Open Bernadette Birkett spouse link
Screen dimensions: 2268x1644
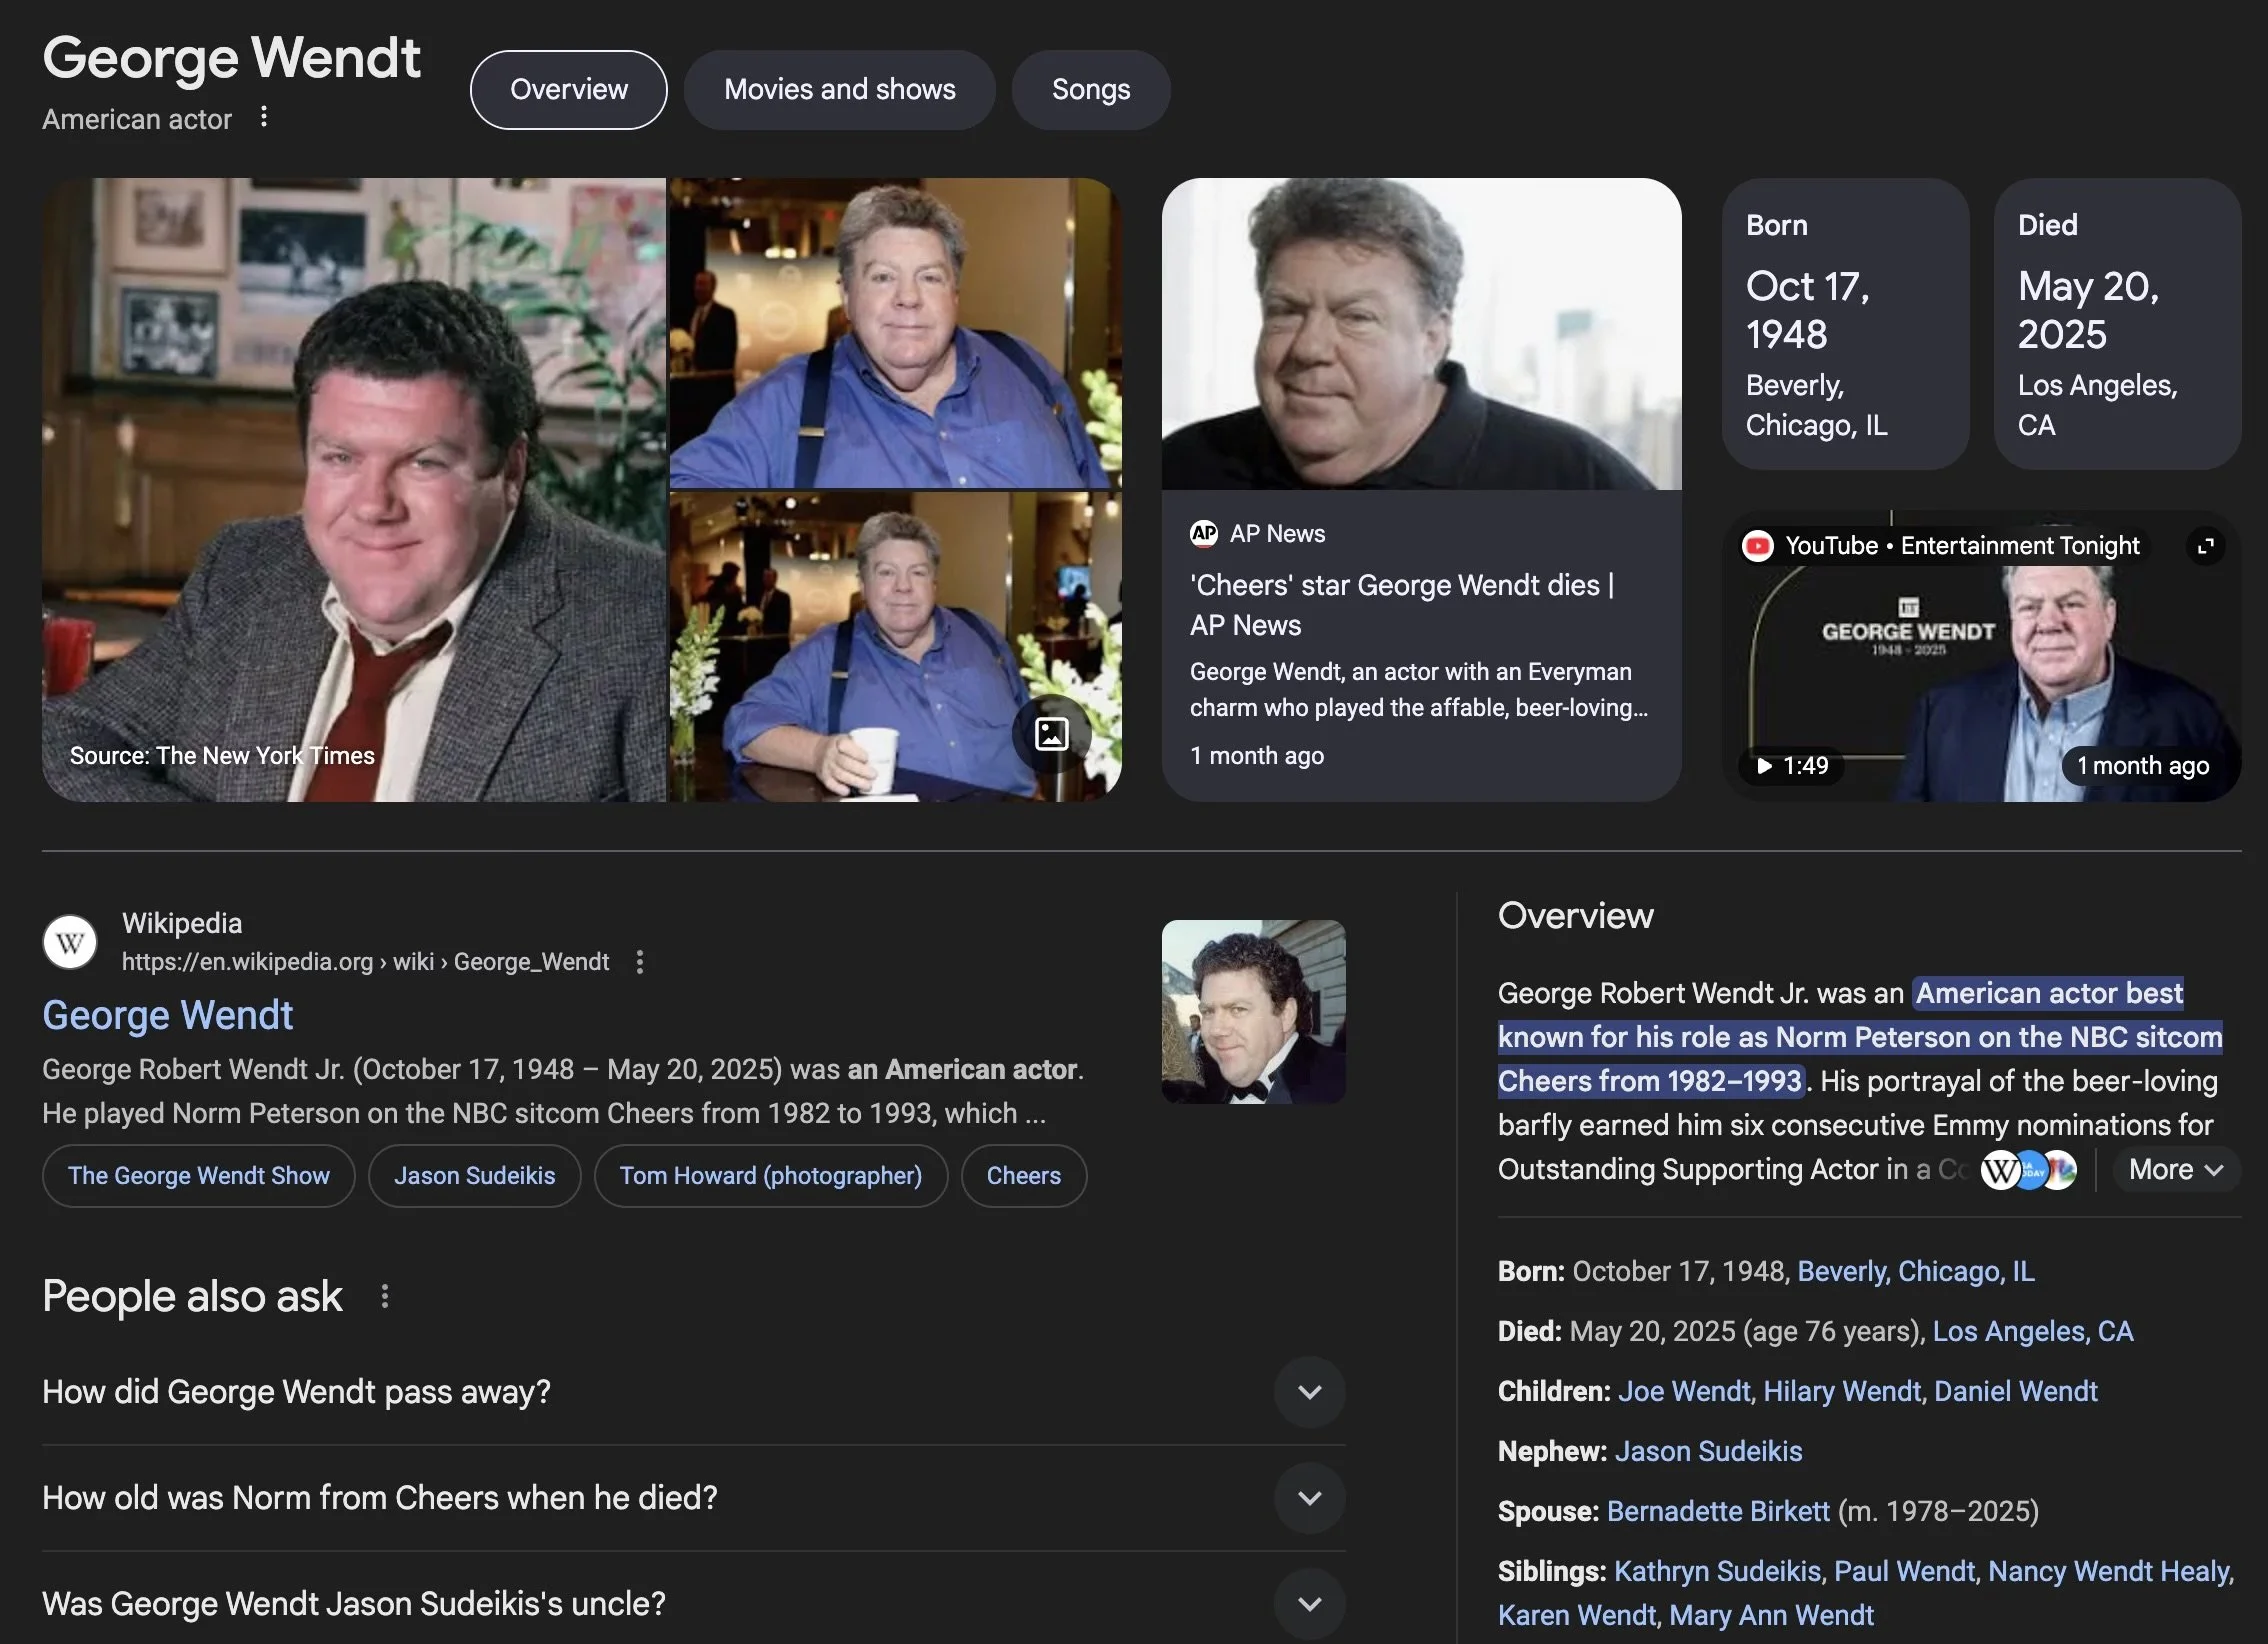(x=1717, y=1511)
